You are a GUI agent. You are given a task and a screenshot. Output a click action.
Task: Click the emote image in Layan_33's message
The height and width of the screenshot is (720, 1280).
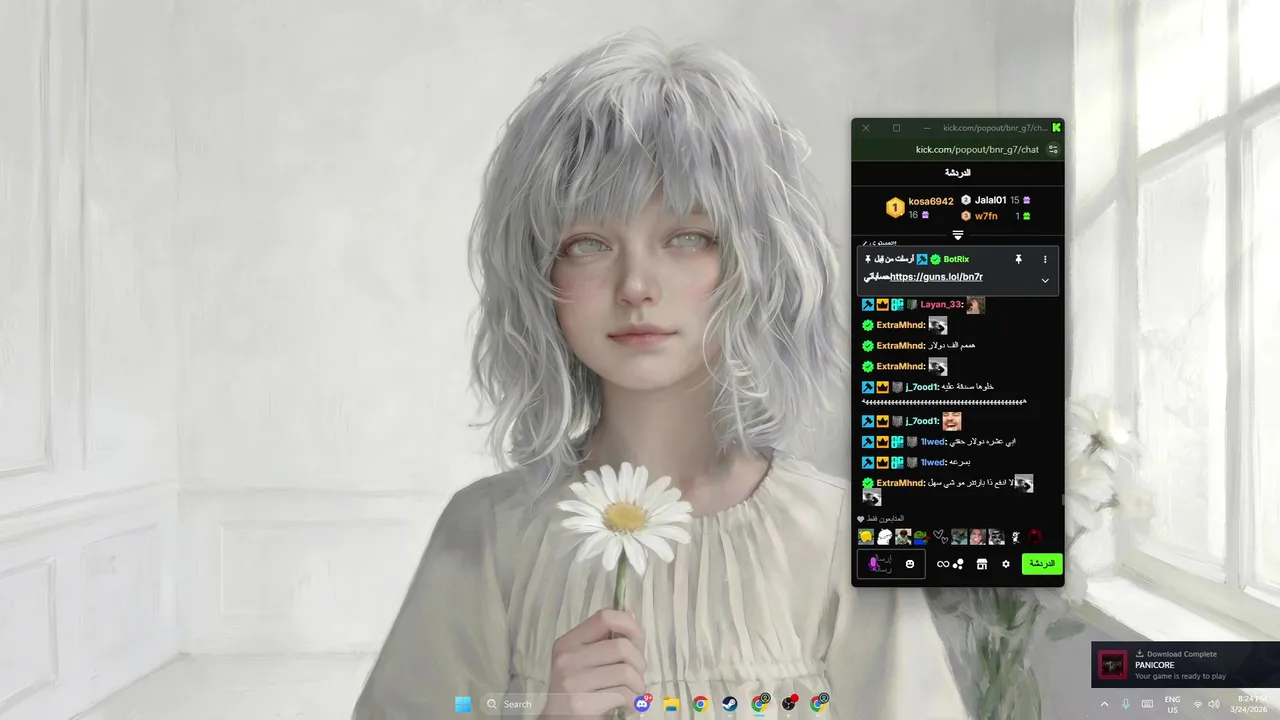975,304
